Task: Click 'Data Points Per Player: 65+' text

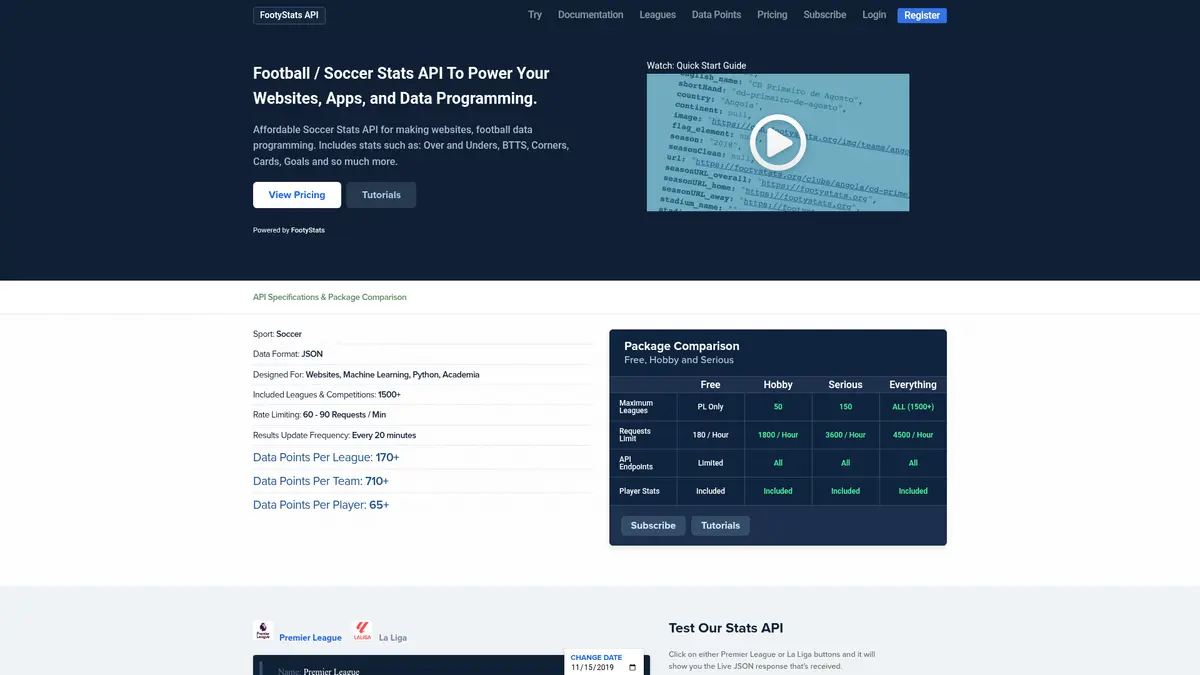Action: click(321, 505)
